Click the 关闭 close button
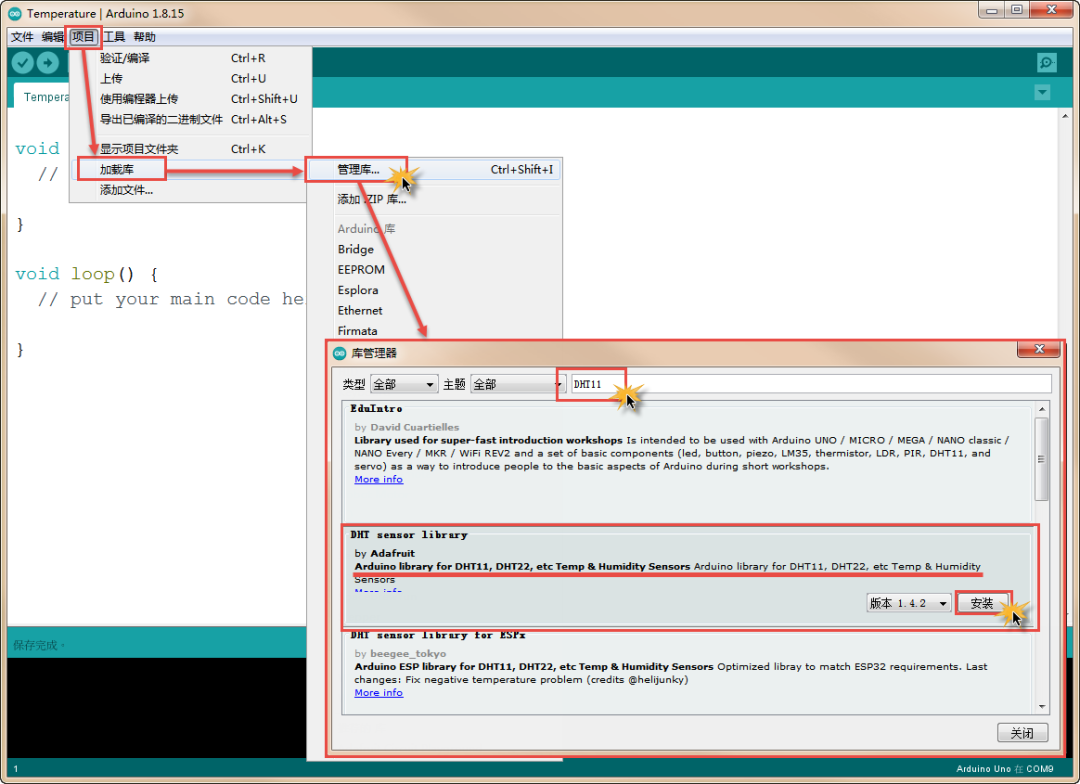This screenshot has width=1080, height=784. coord(1022,733)
